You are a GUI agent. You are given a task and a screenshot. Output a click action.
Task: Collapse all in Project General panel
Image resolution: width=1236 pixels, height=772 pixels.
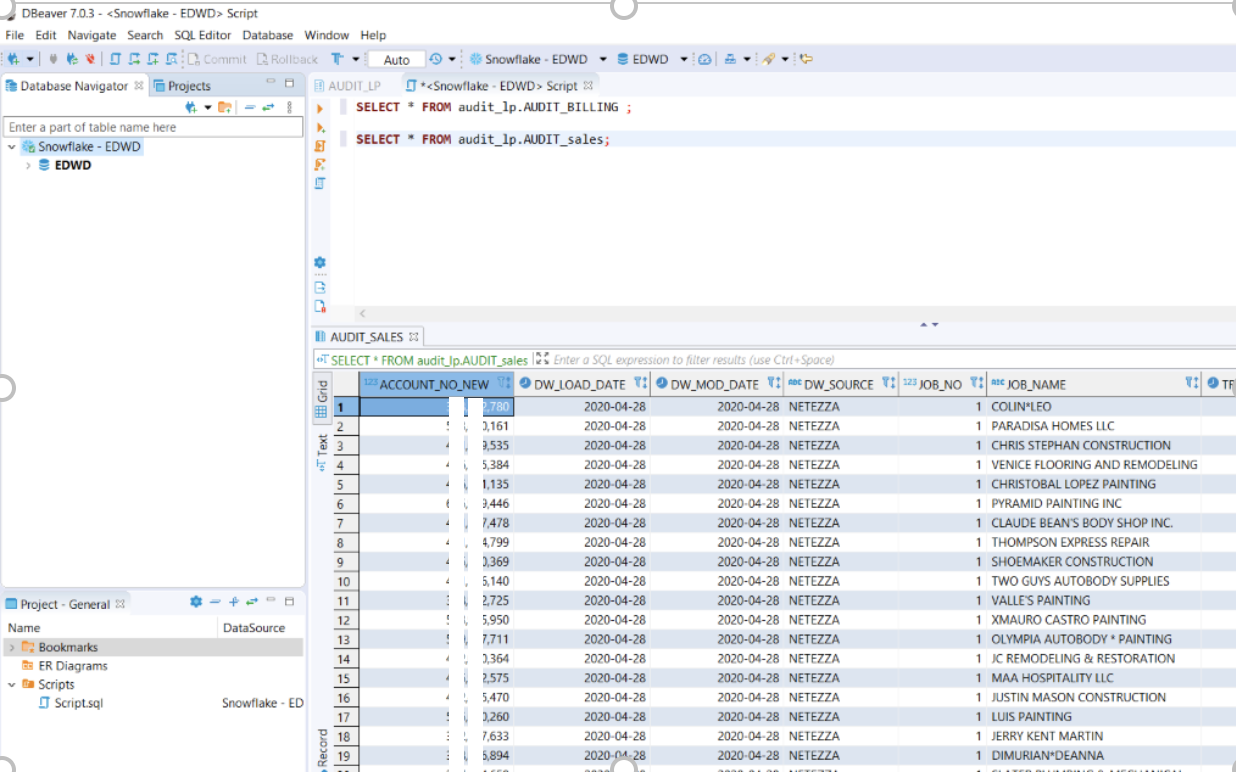[215, 602]
